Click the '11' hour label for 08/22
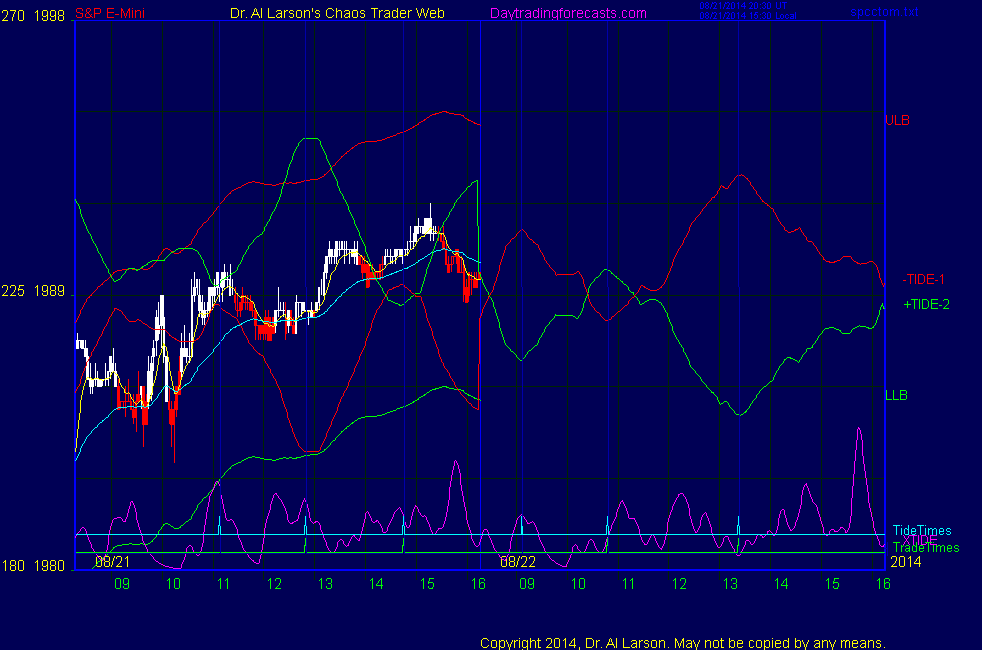Image resolution: width=982 pixels, height=650 pixels. click(x=628, y=584)
